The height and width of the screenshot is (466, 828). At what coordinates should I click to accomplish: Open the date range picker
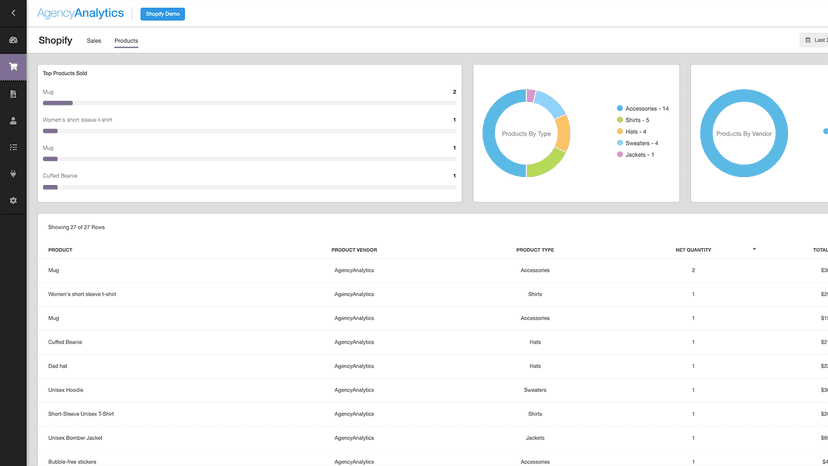point(814,40)
